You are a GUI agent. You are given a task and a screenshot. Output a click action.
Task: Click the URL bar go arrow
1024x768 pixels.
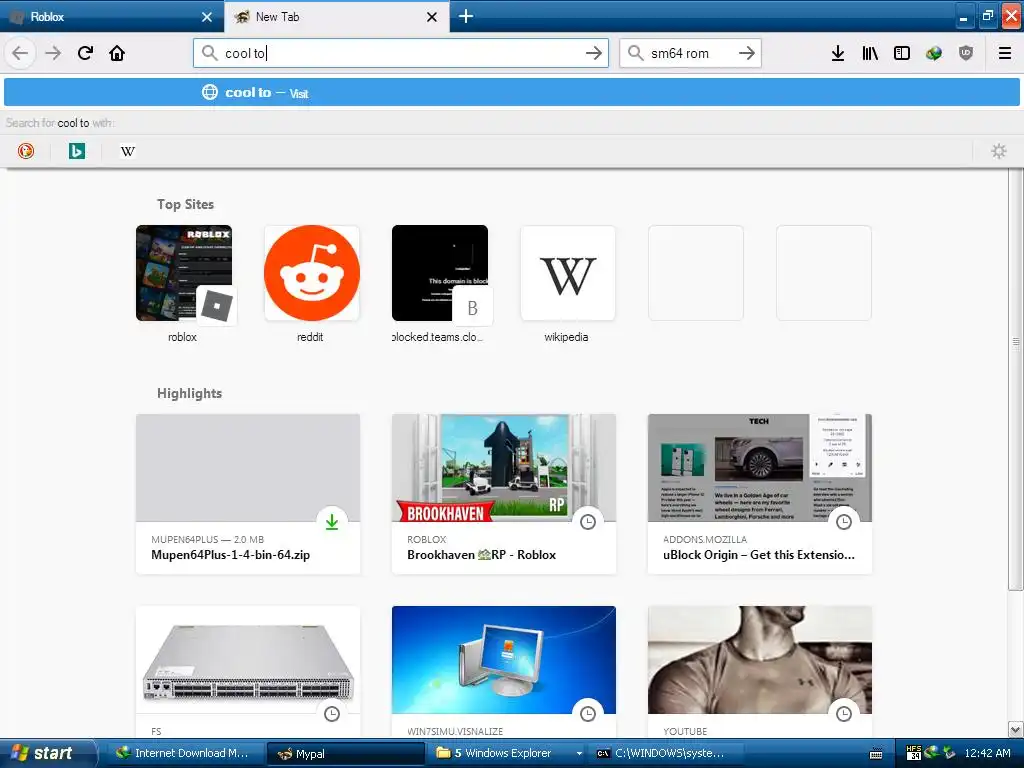pos(593,53)
